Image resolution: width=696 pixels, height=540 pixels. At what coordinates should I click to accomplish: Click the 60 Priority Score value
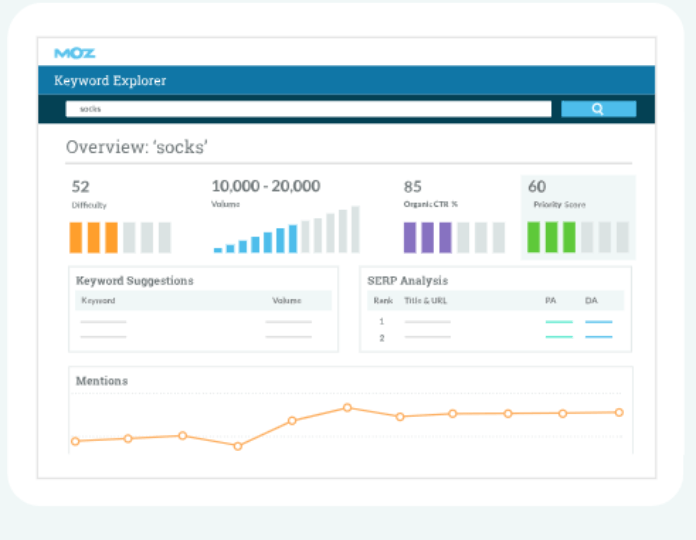click(537, 186)
